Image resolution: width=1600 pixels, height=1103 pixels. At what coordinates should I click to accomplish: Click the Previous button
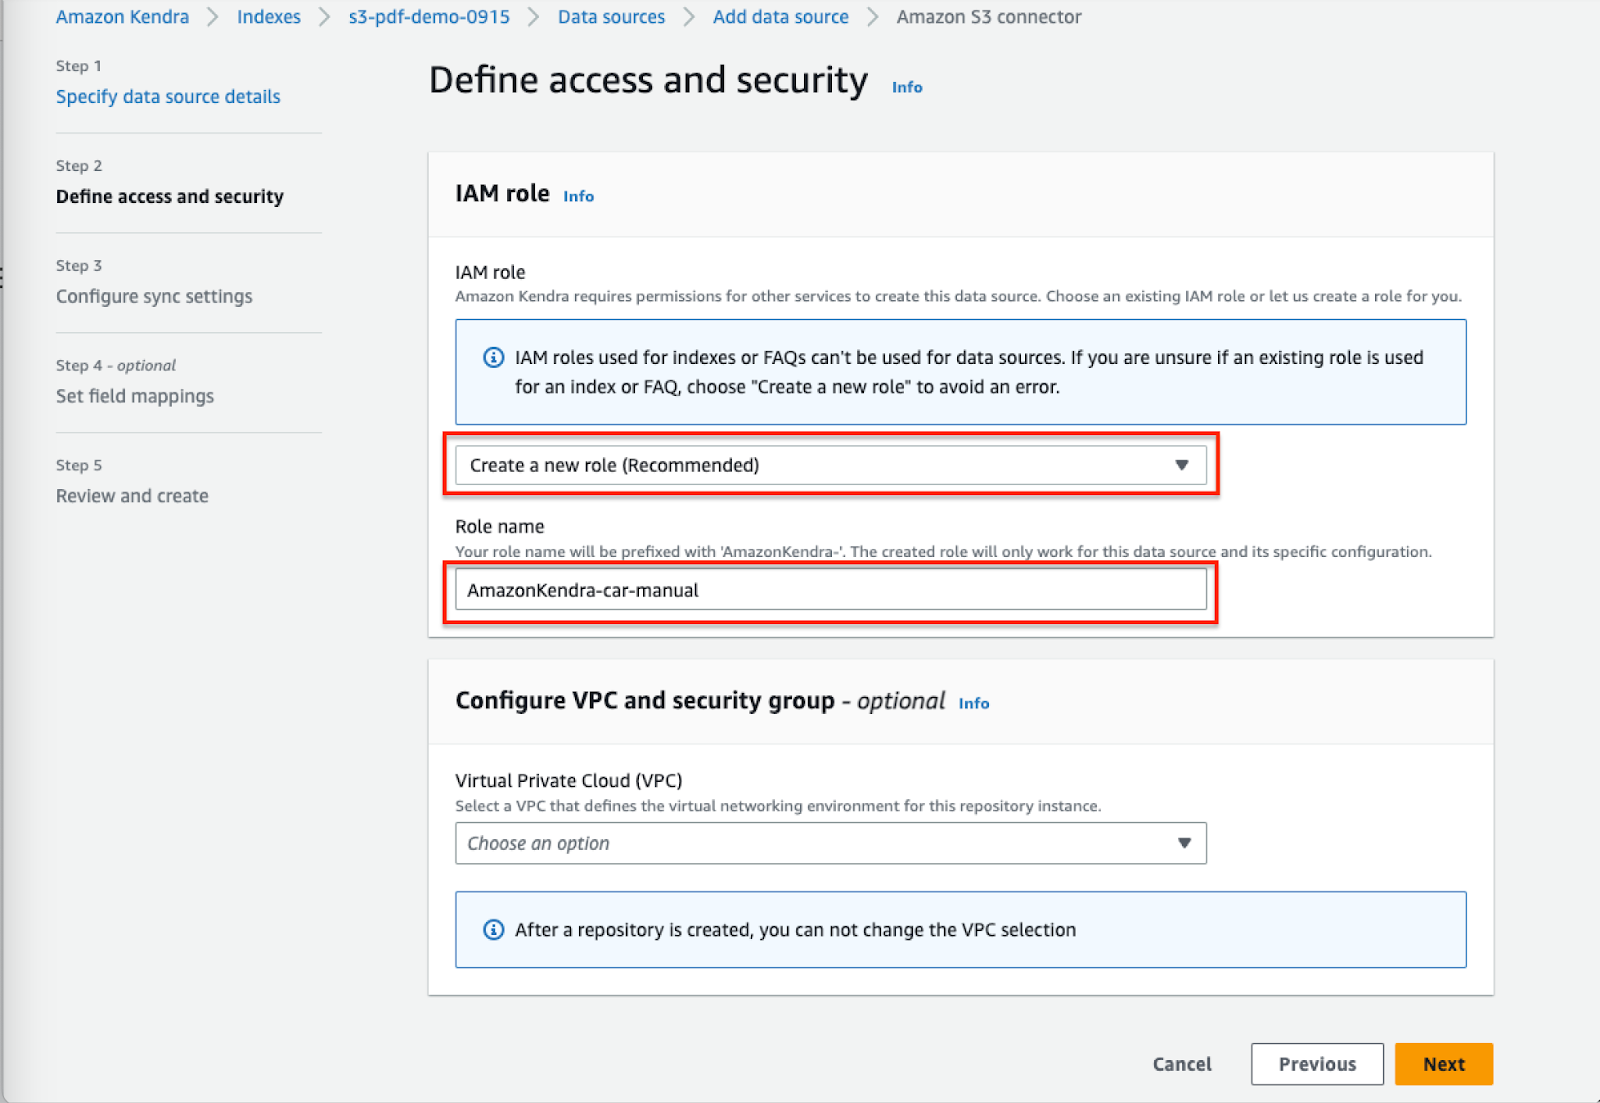click(1317, 1064)
